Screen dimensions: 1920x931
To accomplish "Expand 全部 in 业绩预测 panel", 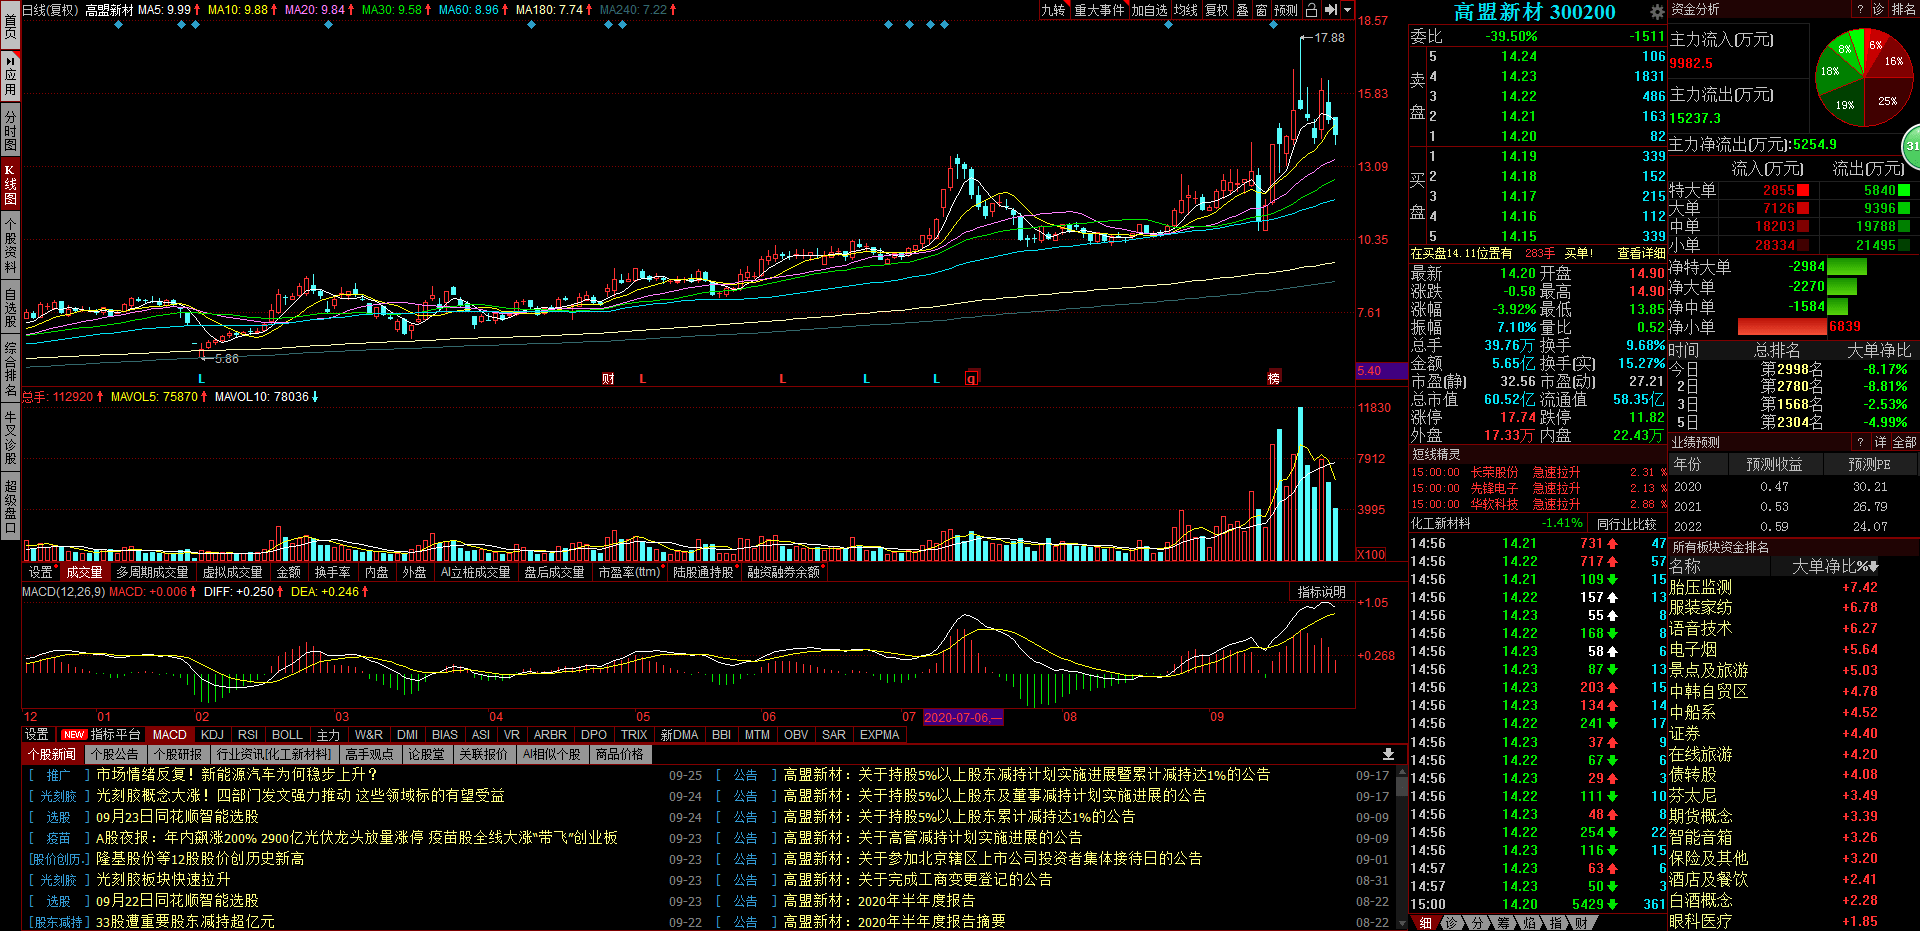I will coord(1905,442).
